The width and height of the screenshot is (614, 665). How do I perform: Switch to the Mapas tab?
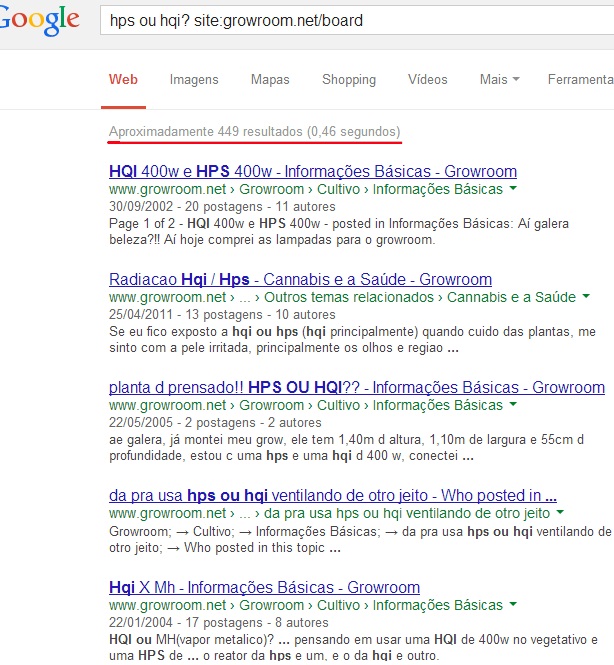click(270, 79)
